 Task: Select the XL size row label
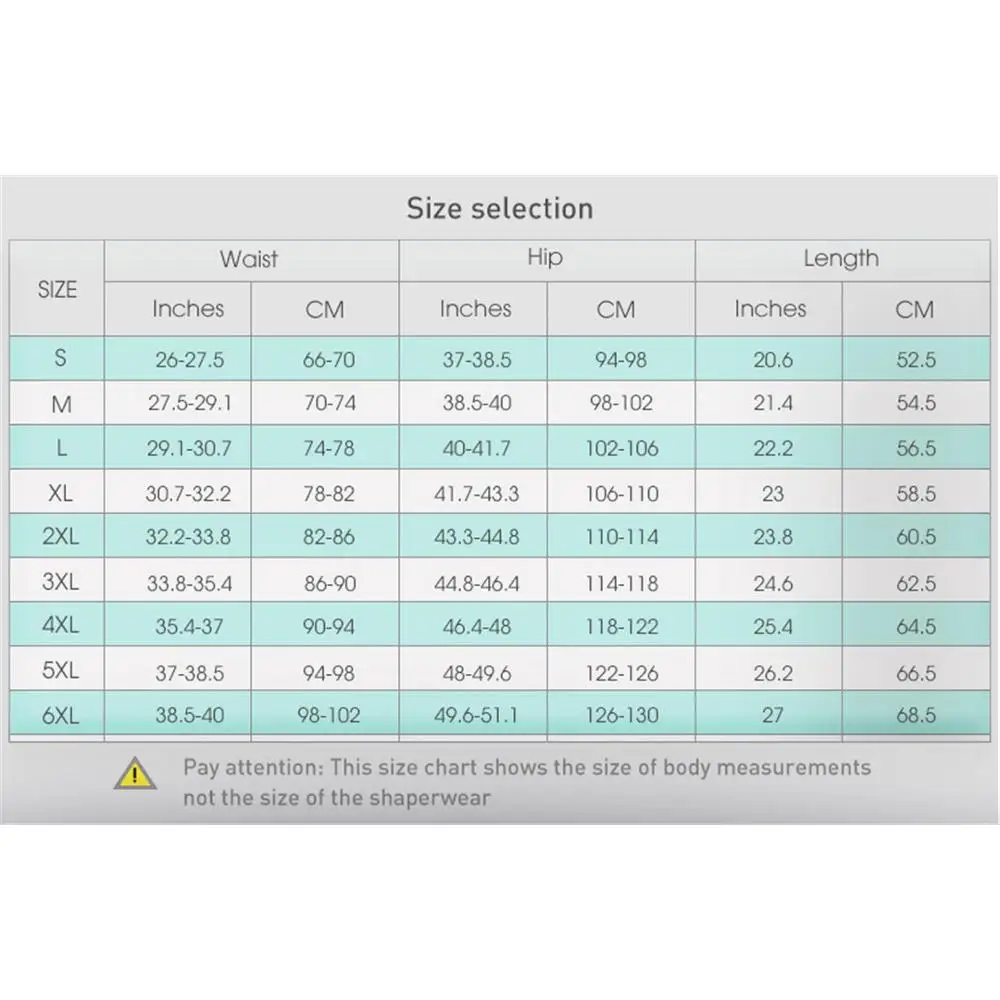point(60,493)
